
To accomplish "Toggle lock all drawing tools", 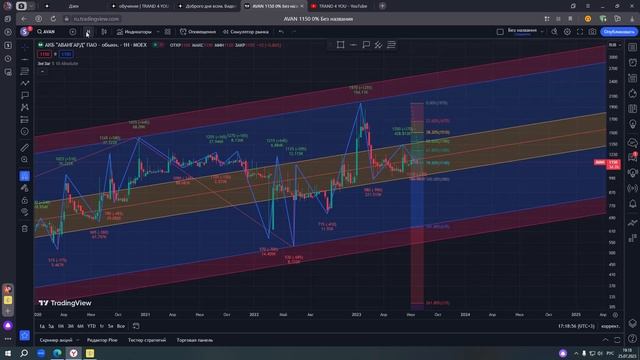I will coord(25,200).
